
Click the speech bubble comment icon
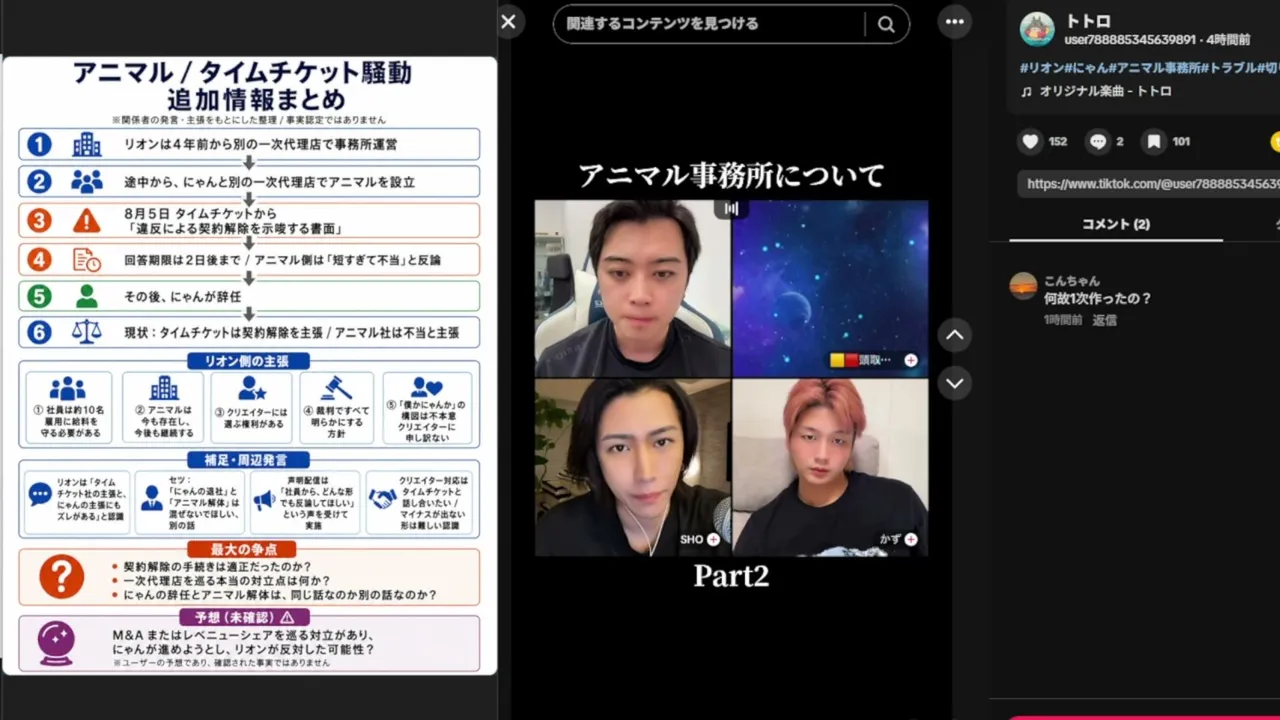pyautogui.click(x=1098, y=142)
